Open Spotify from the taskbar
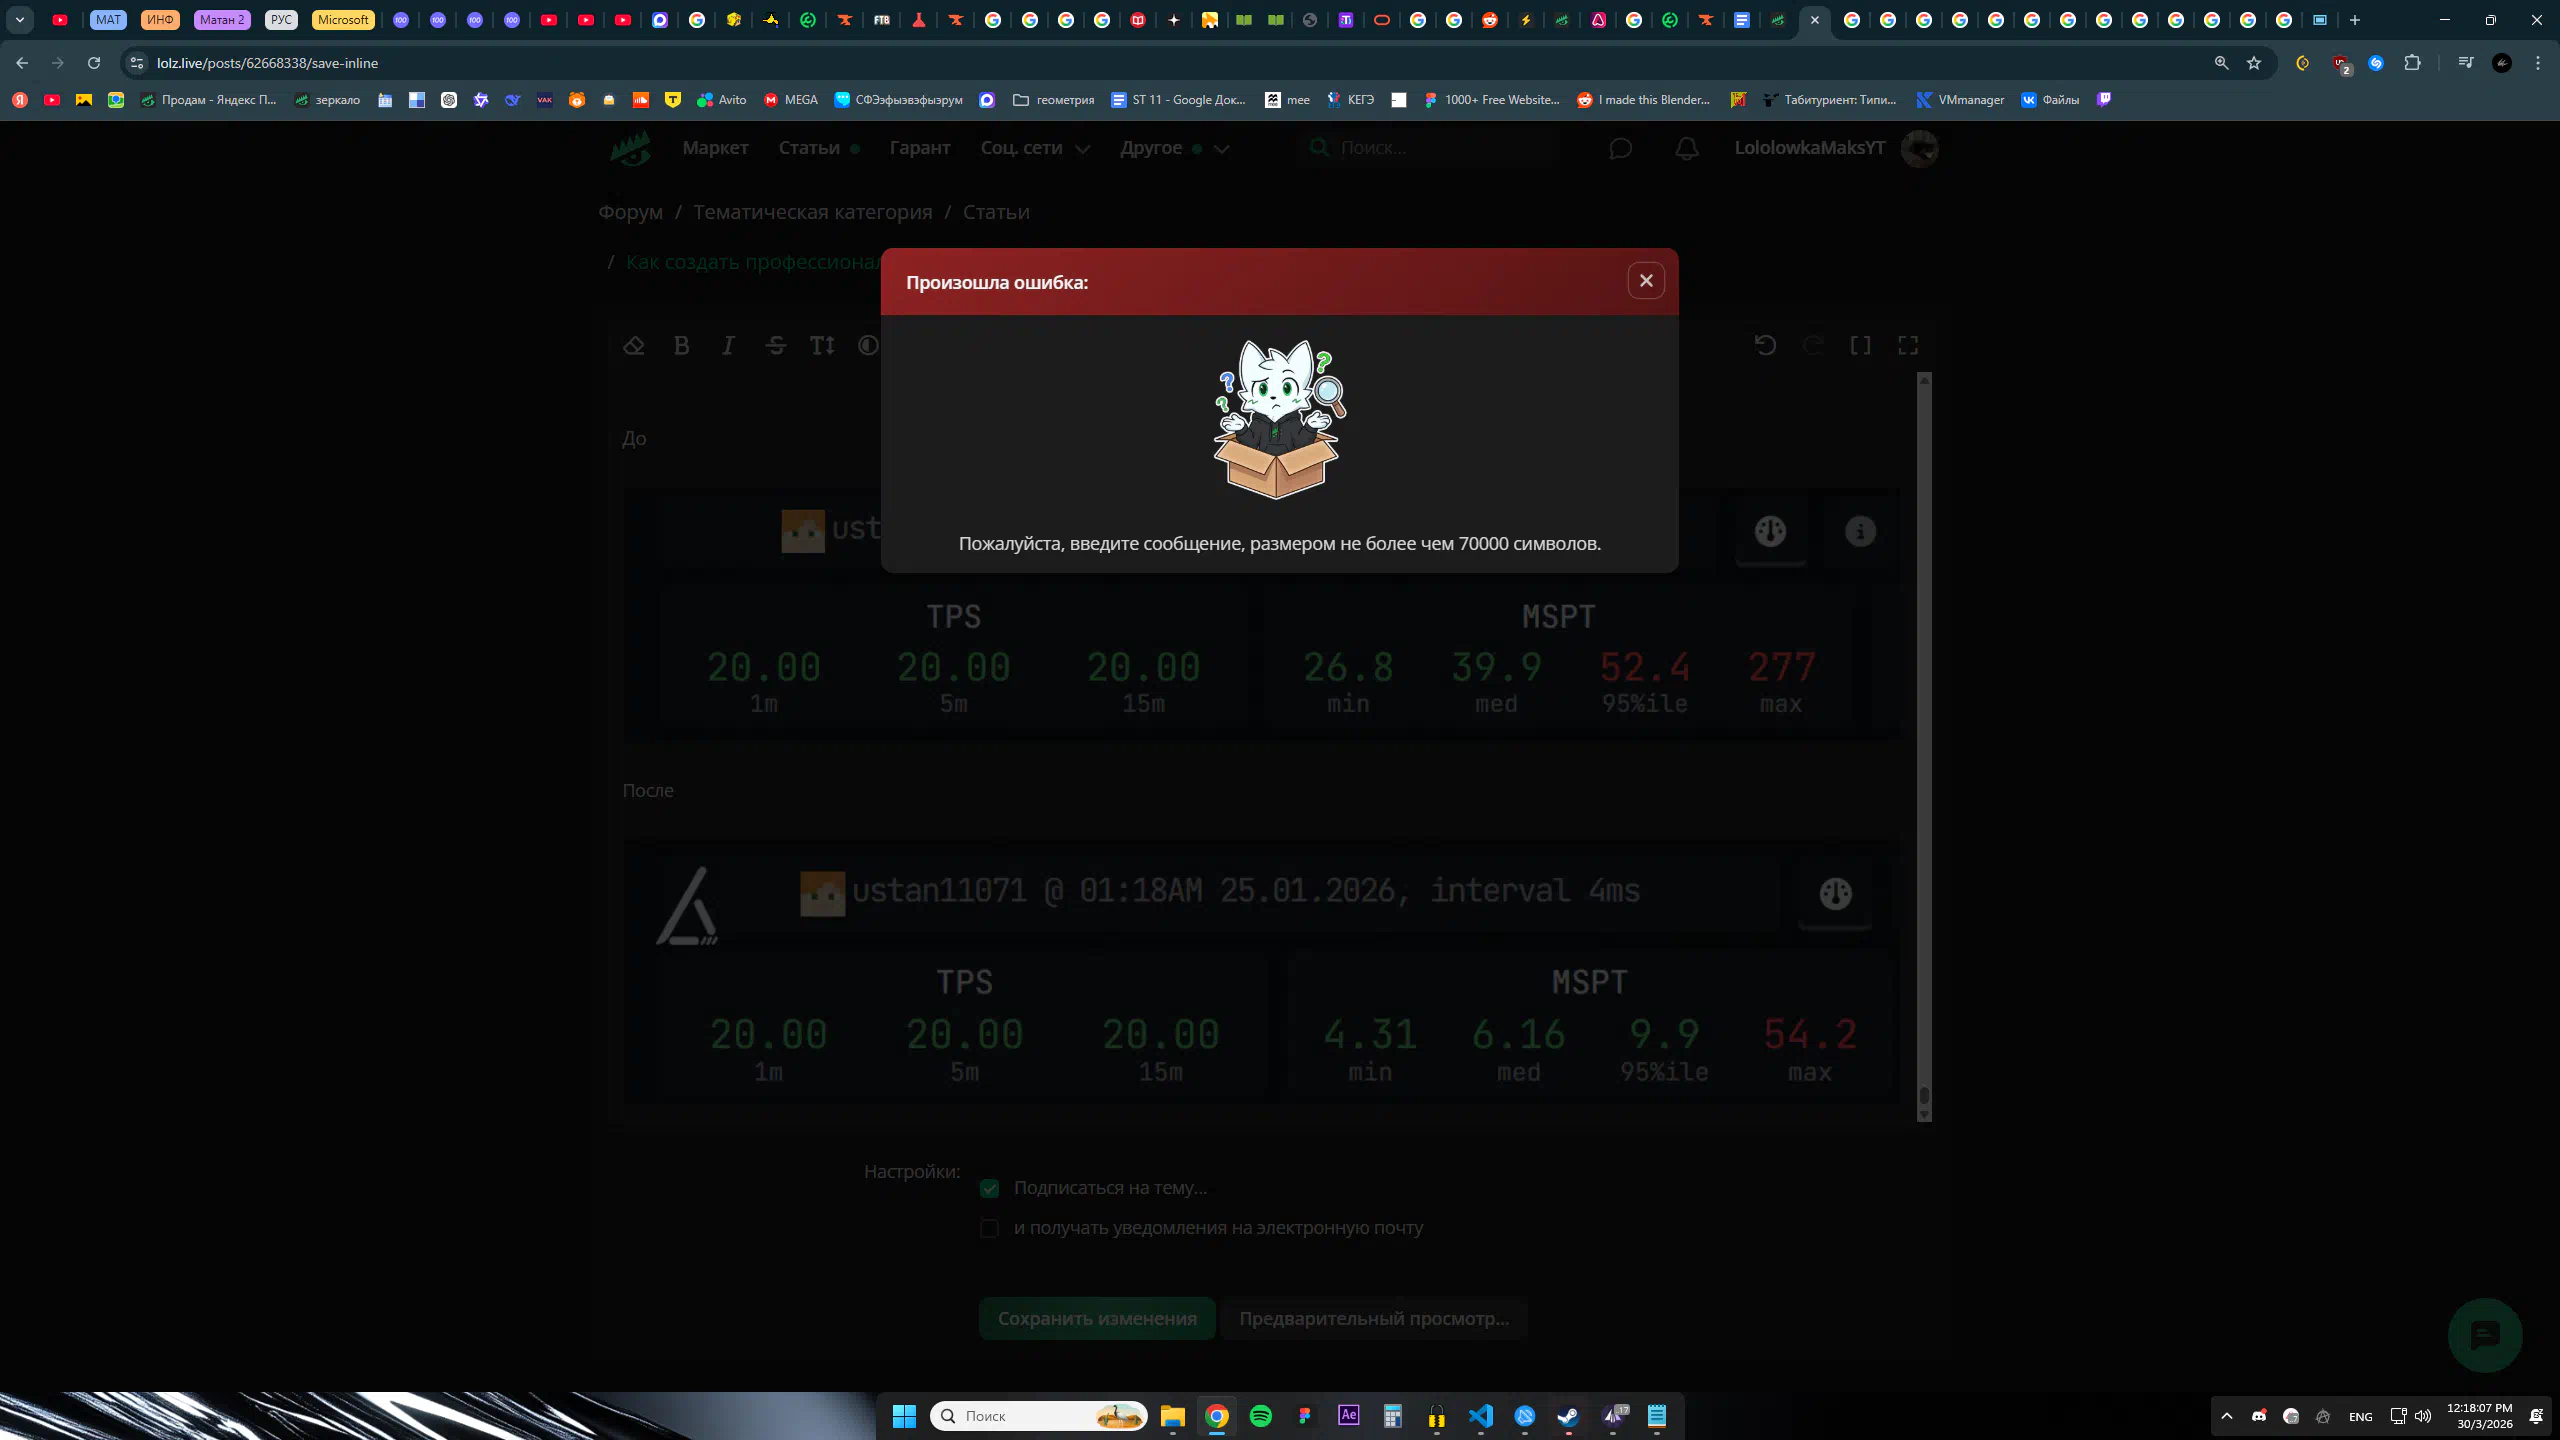Screen dimensions: 2560x1440 (x=1261, y=1416)
